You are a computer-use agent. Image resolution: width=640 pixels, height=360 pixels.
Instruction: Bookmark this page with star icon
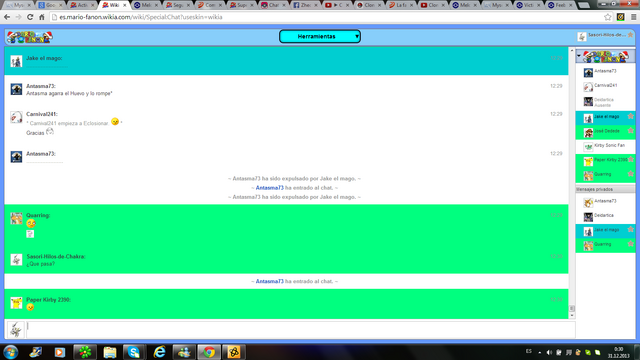pyautogui.click(x=608, y=17)
